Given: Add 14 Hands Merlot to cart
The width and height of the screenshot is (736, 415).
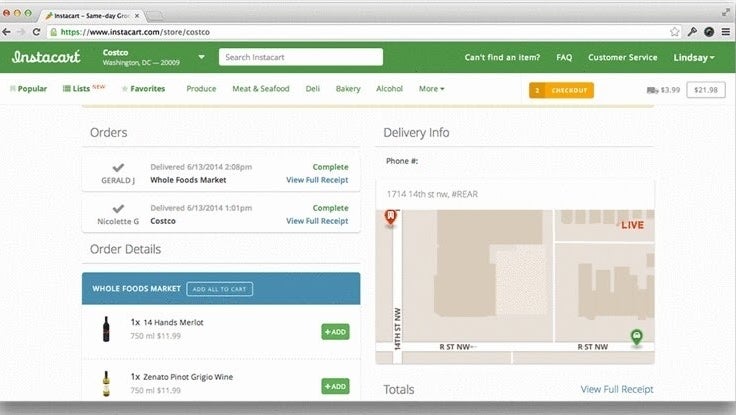Looking at the screenshot, I should [x=335, y=332].
